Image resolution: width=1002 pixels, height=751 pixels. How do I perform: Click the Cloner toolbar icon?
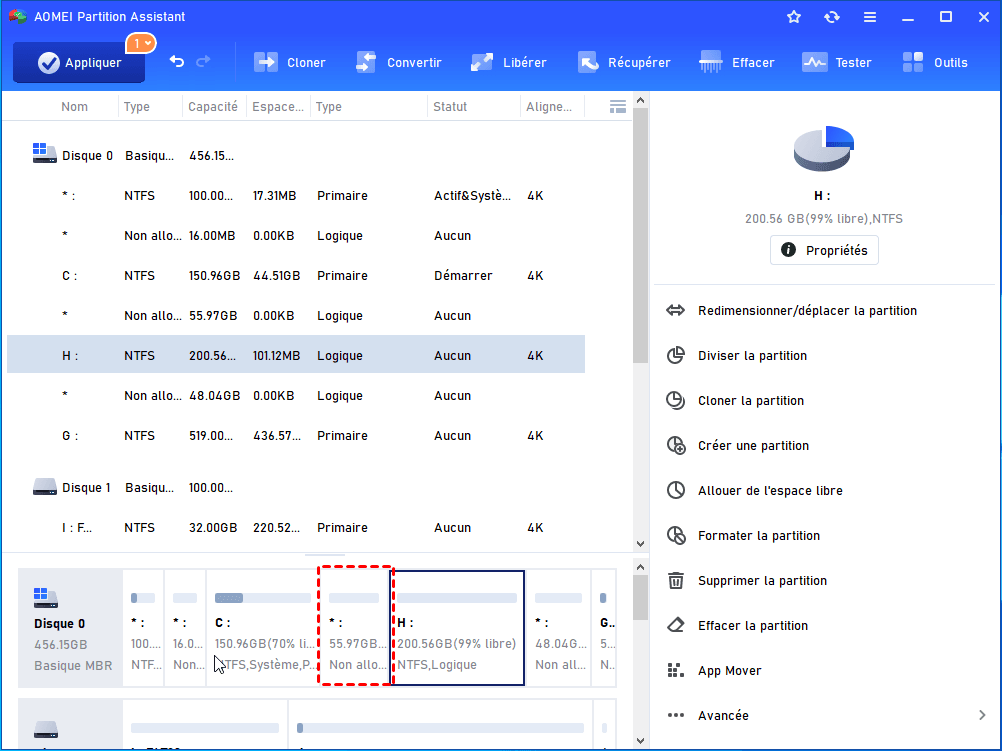(266, 62)
